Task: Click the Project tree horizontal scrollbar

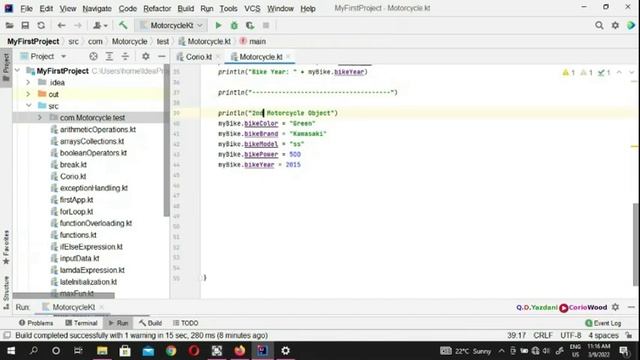Action: (x=63, y=295)
